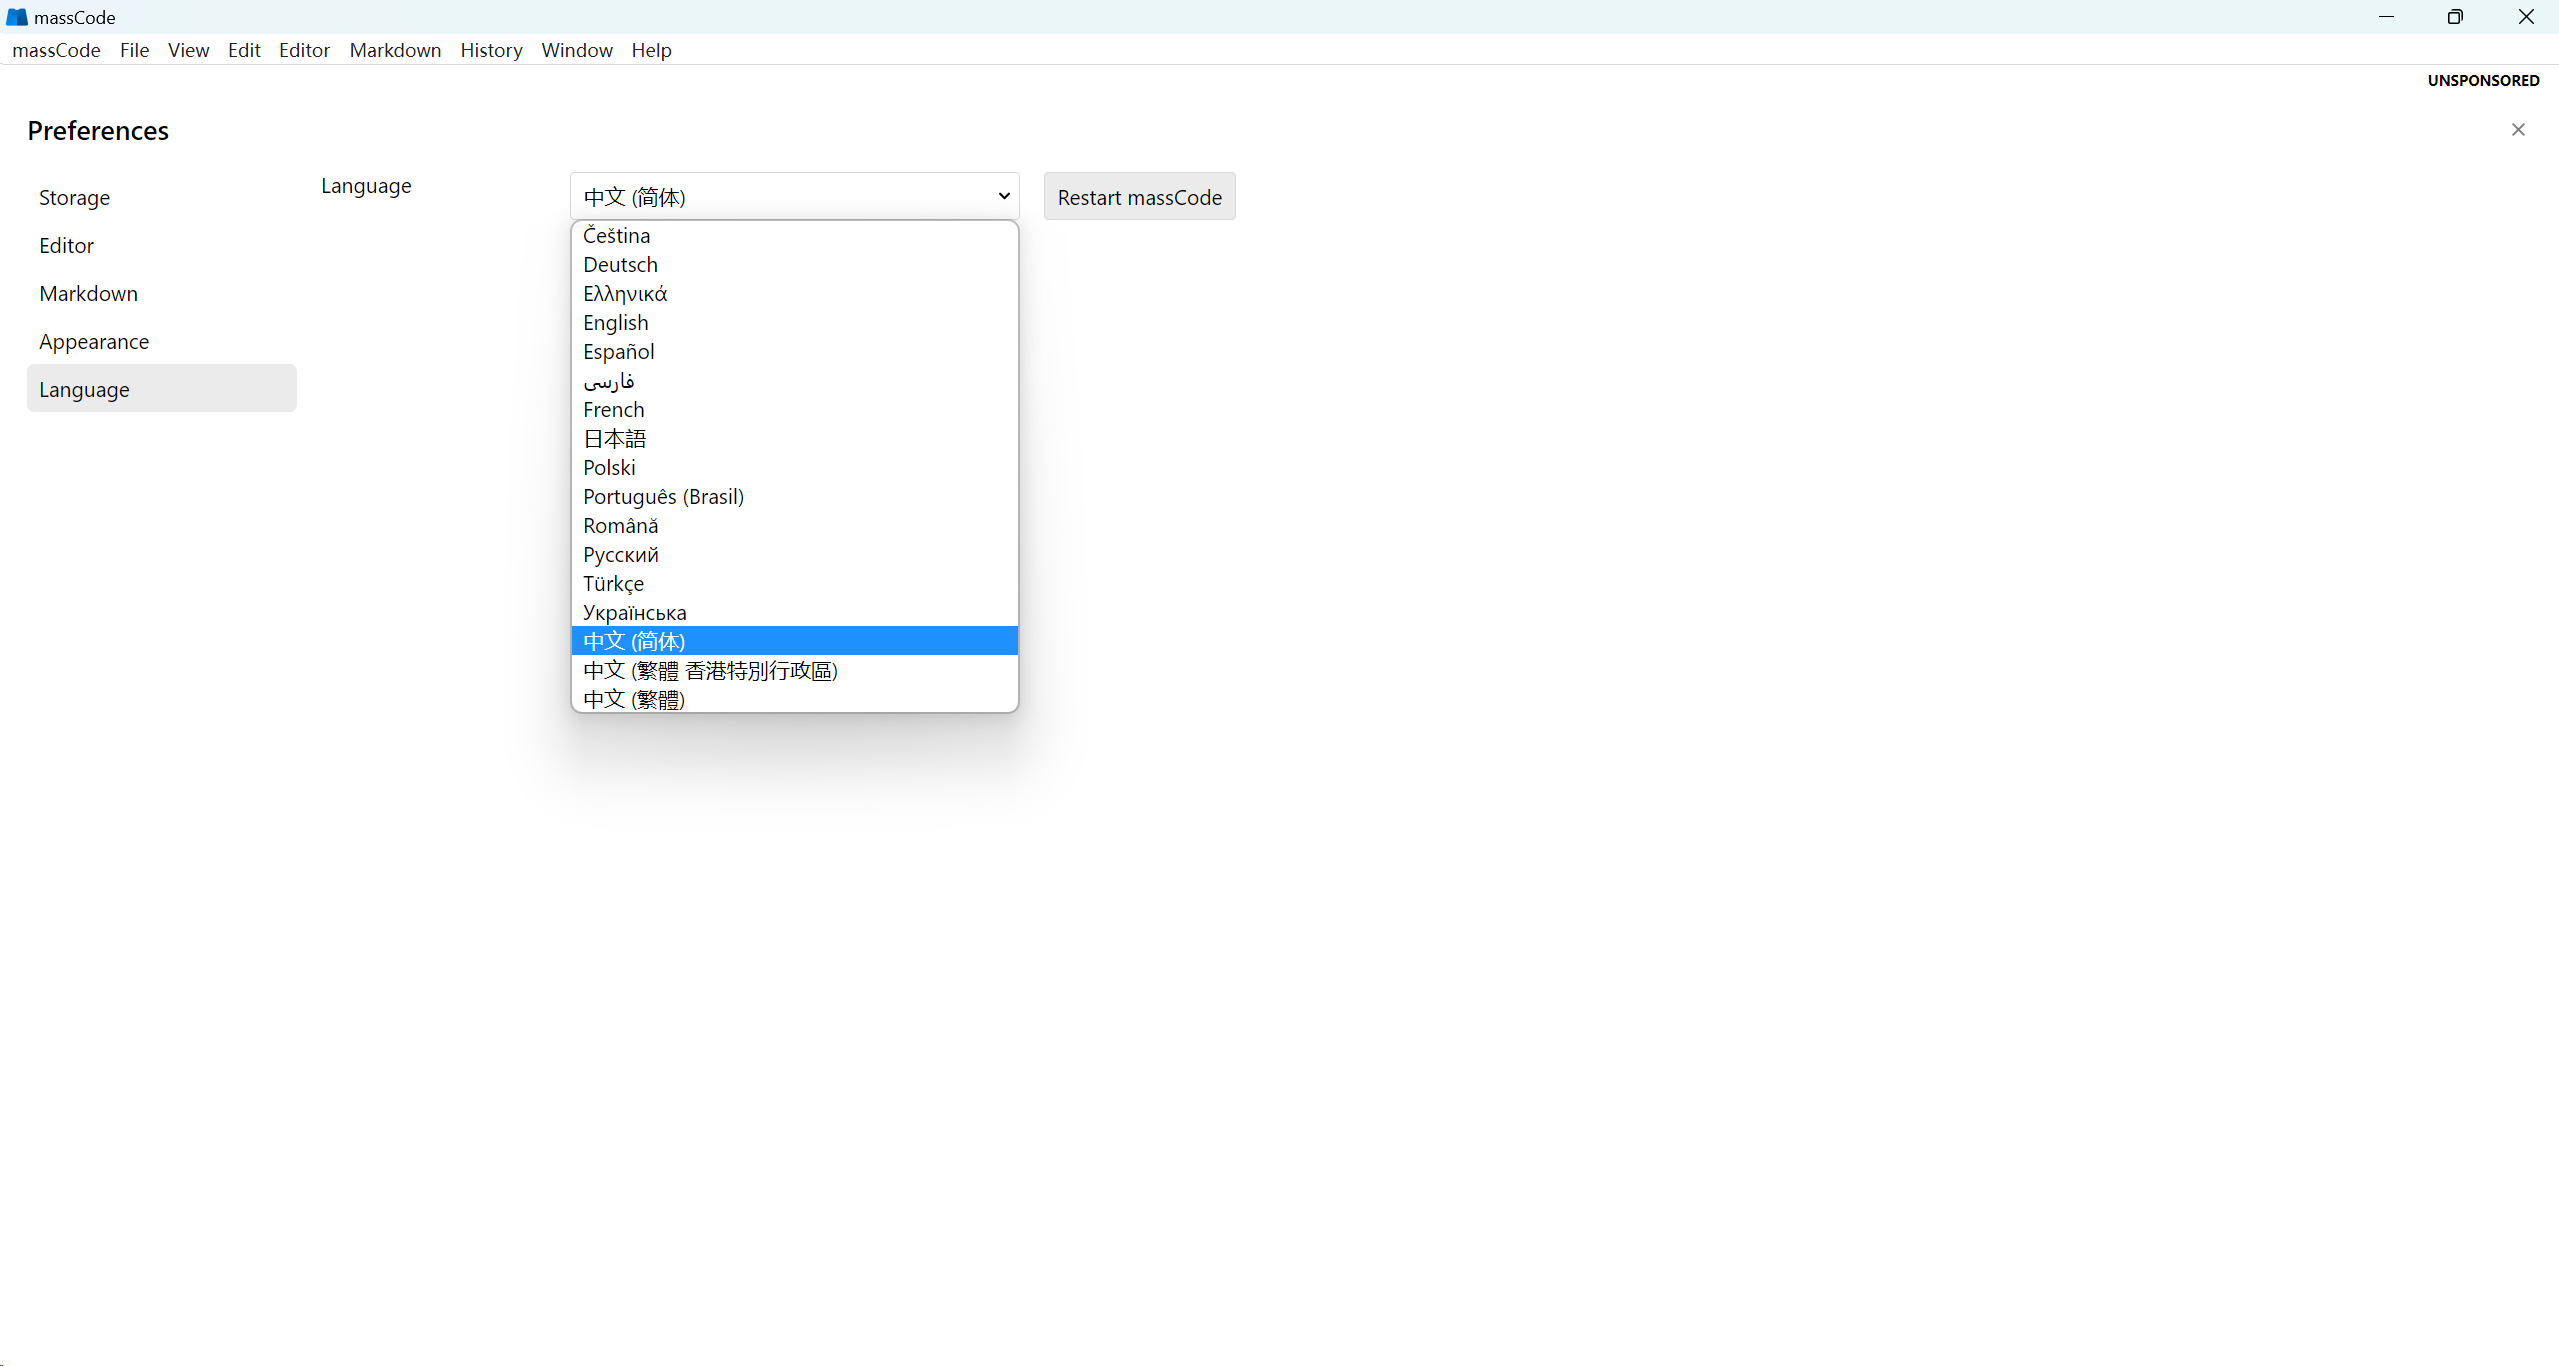Open the History menu
The width and height of the screenshot is (2559, 1366).
[x=490, y=50]
